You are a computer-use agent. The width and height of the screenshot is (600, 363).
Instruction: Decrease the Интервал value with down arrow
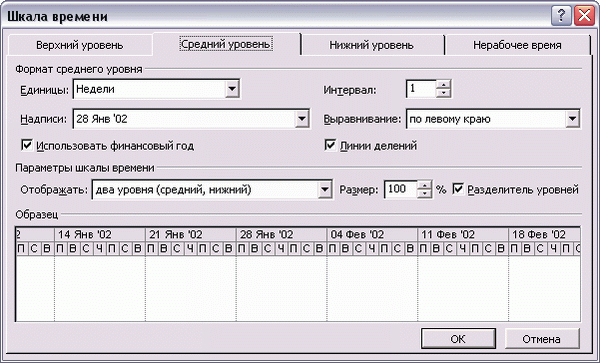[x=443, y=93]
